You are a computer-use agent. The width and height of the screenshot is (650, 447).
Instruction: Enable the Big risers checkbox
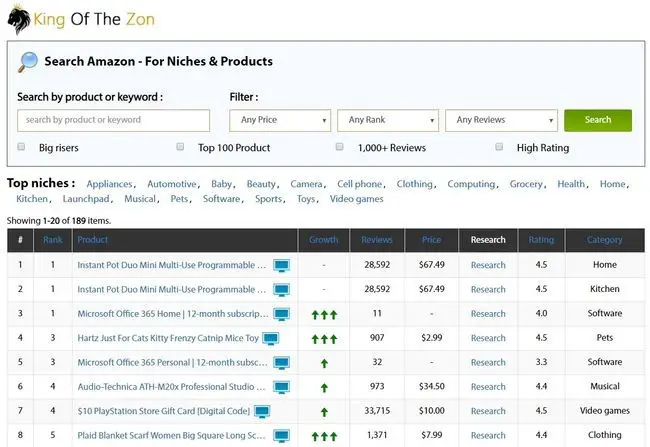pos(21,147)
